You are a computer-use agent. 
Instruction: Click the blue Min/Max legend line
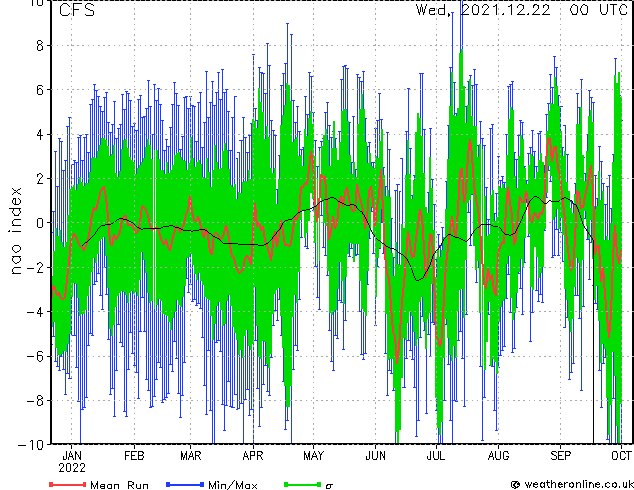pos(185,484)
